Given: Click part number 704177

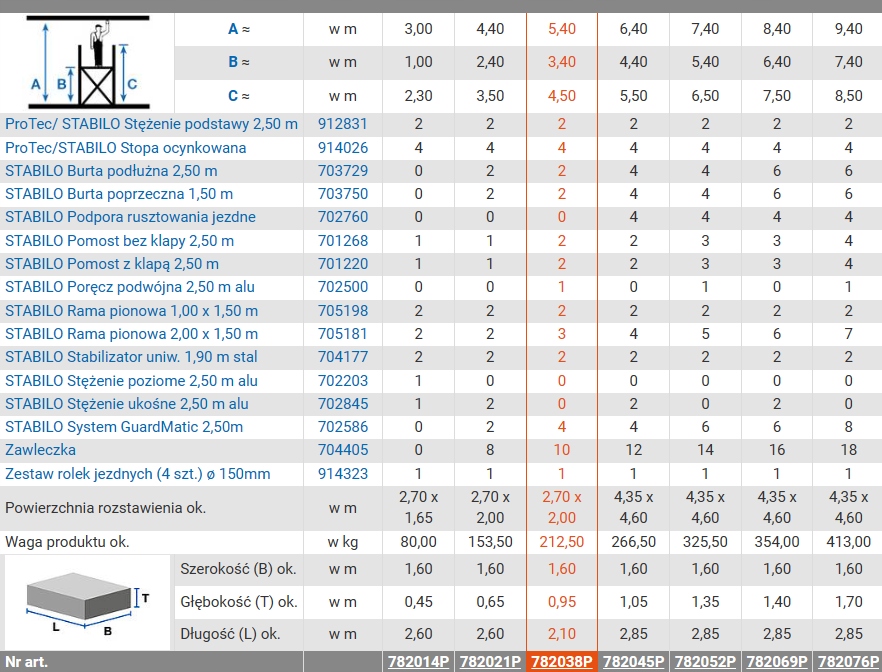Looking at the screenshot, I should click(x=343, y=357).
